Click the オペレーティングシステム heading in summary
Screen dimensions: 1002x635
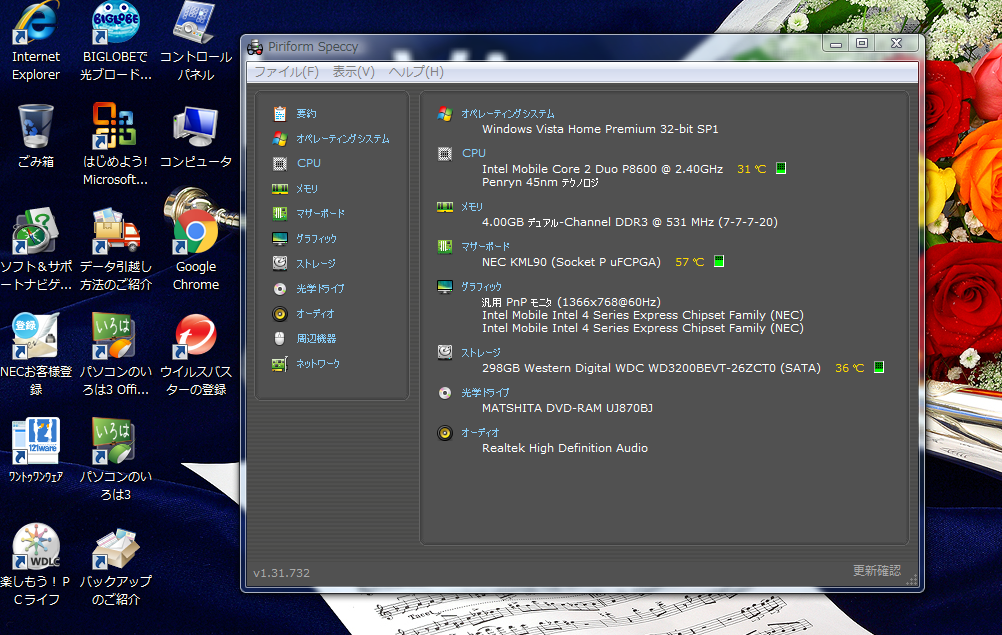(x=508, y=114)
